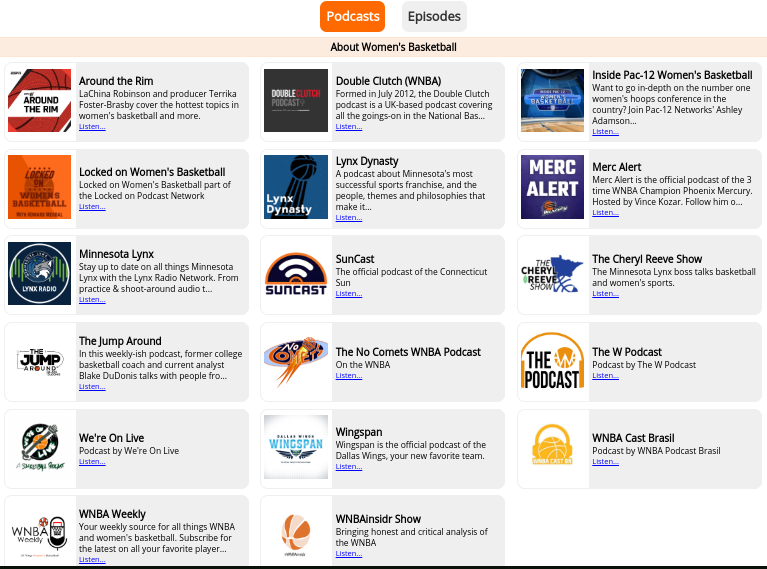Click Listen link under Lynx Dynasty
The height and width of the screenshot is (569, 767).
coord(349,218)
